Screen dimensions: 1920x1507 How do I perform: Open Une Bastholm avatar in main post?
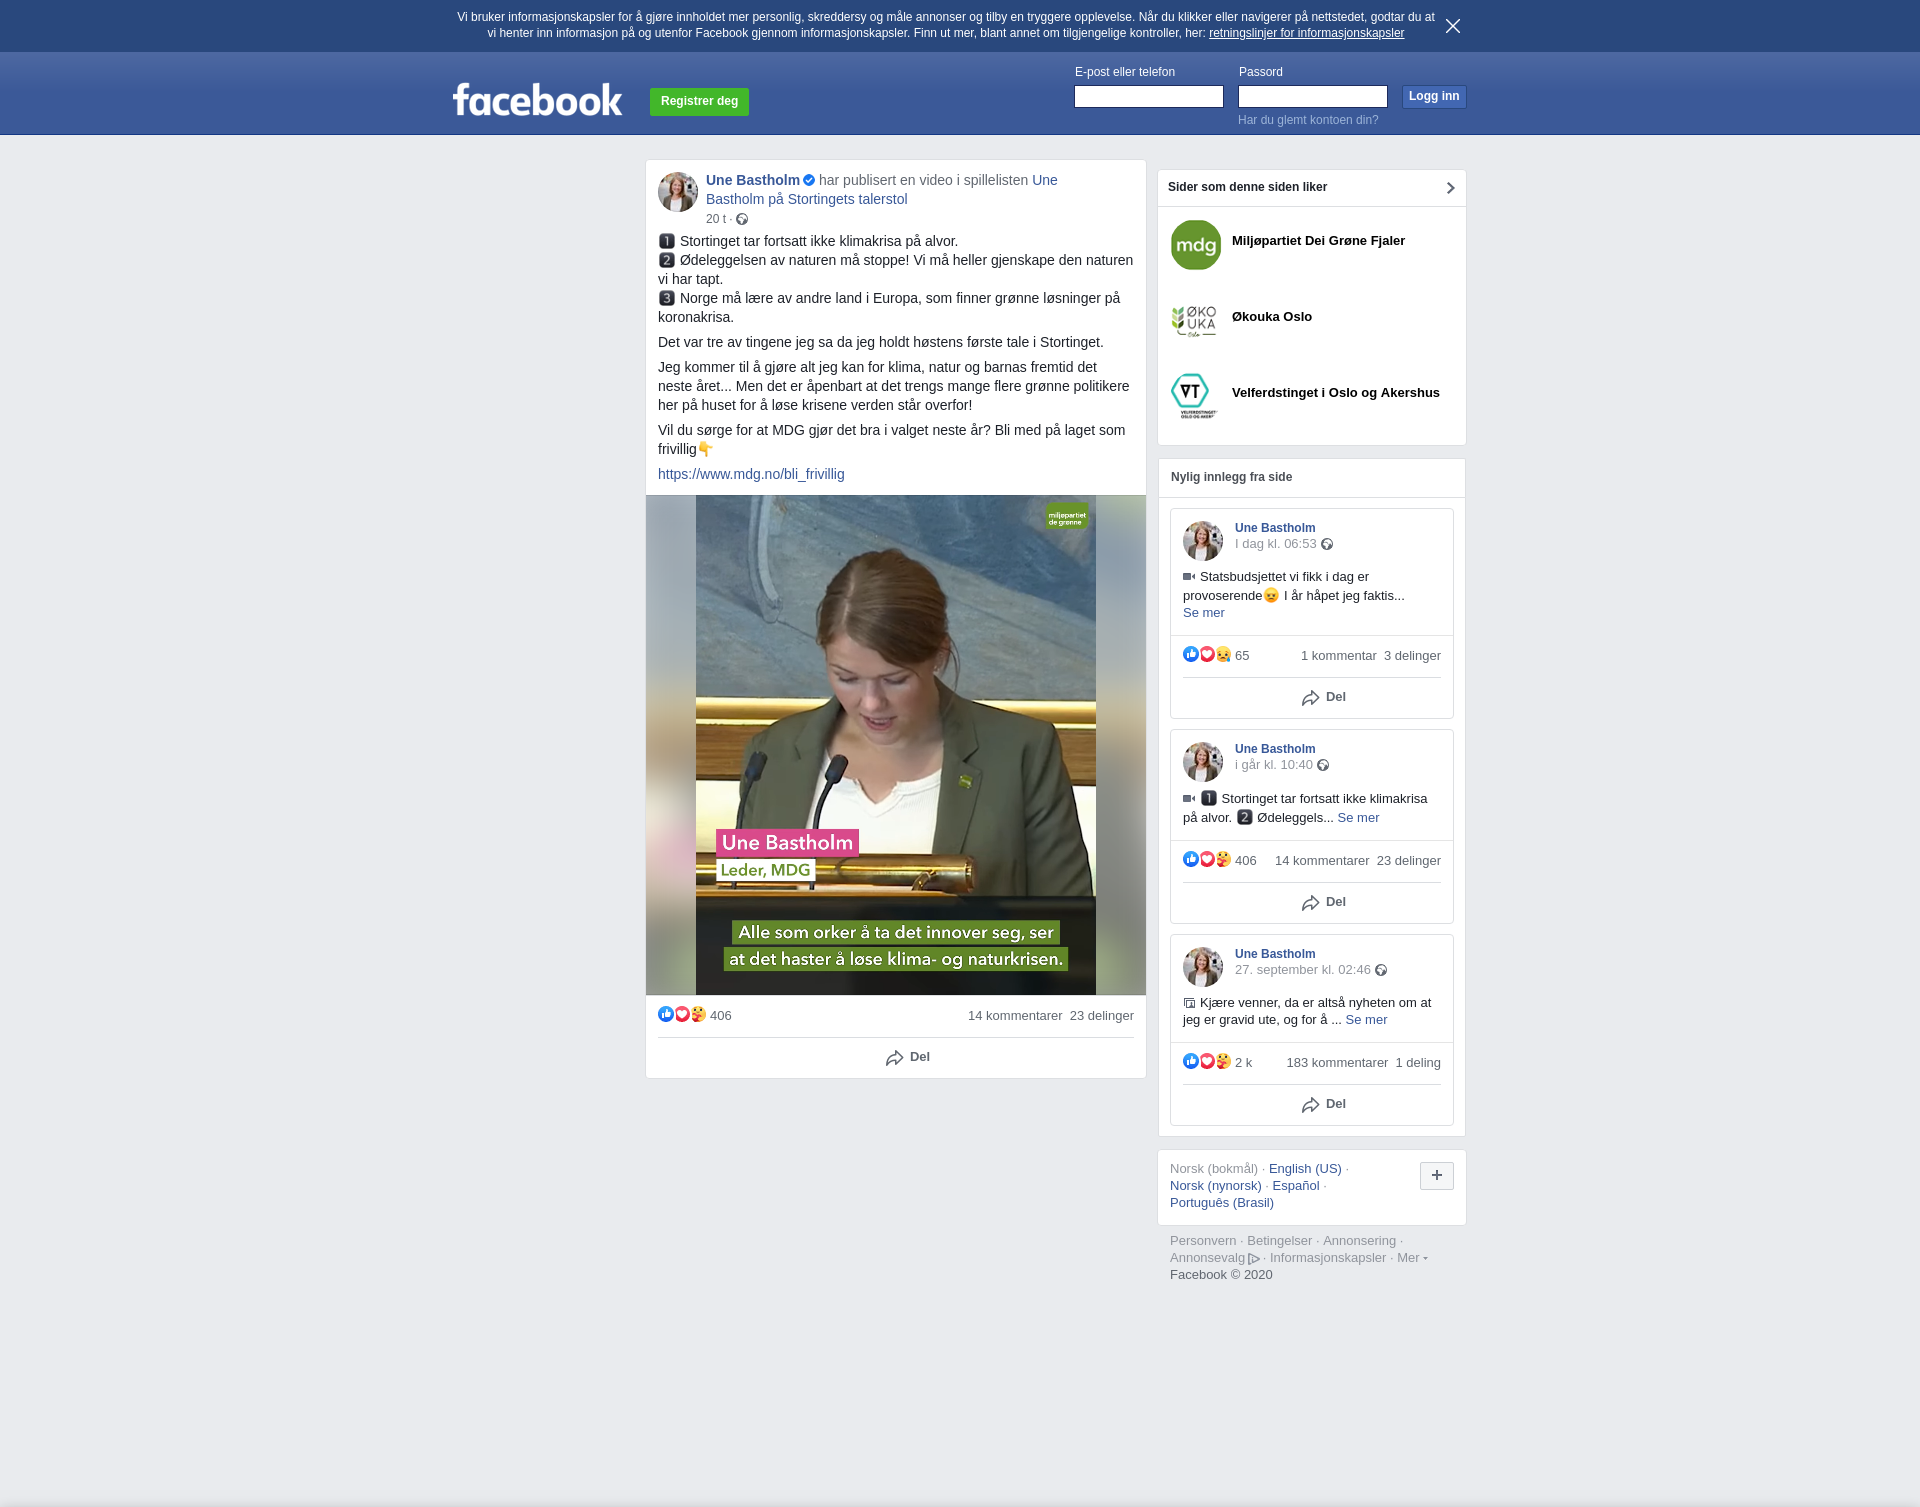[x=678, y=192]
